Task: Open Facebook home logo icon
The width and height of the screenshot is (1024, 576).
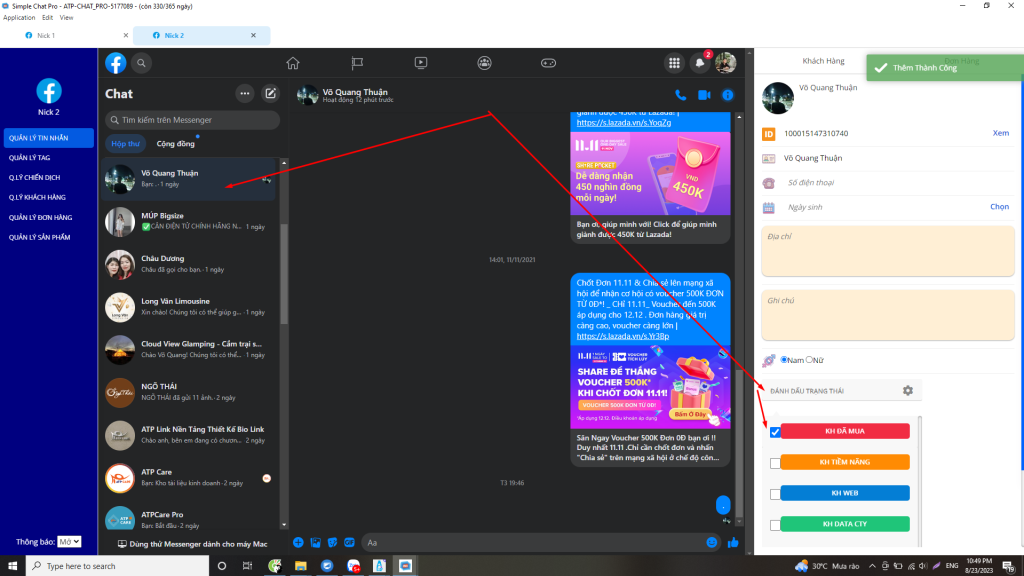Action: click(116, 63)
